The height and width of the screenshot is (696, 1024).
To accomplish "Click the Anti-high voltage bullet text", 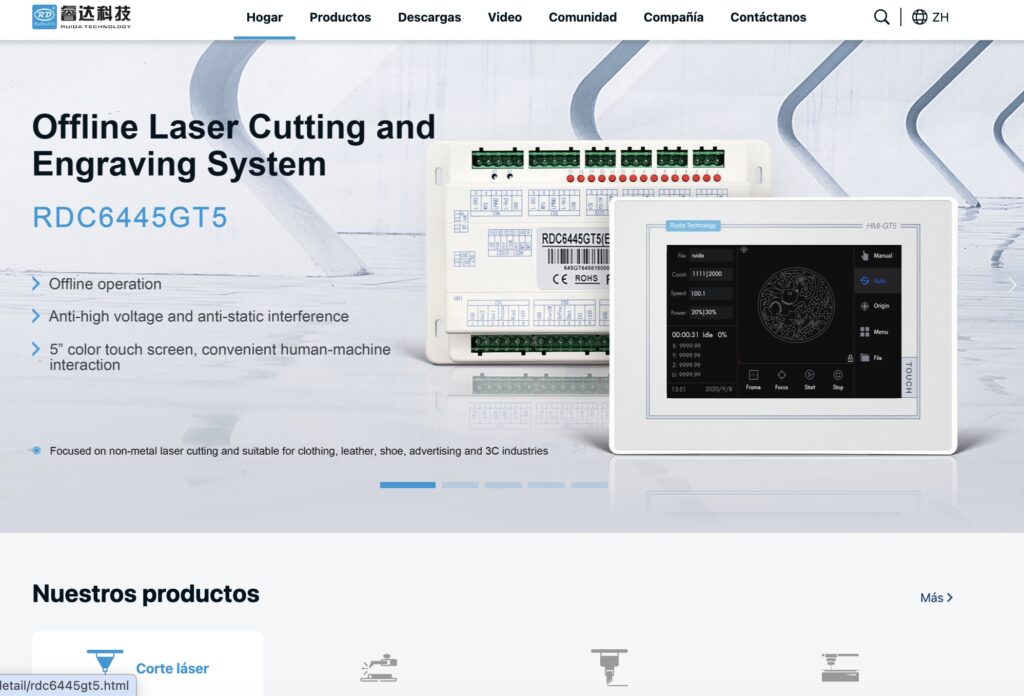I will [199, 317].
